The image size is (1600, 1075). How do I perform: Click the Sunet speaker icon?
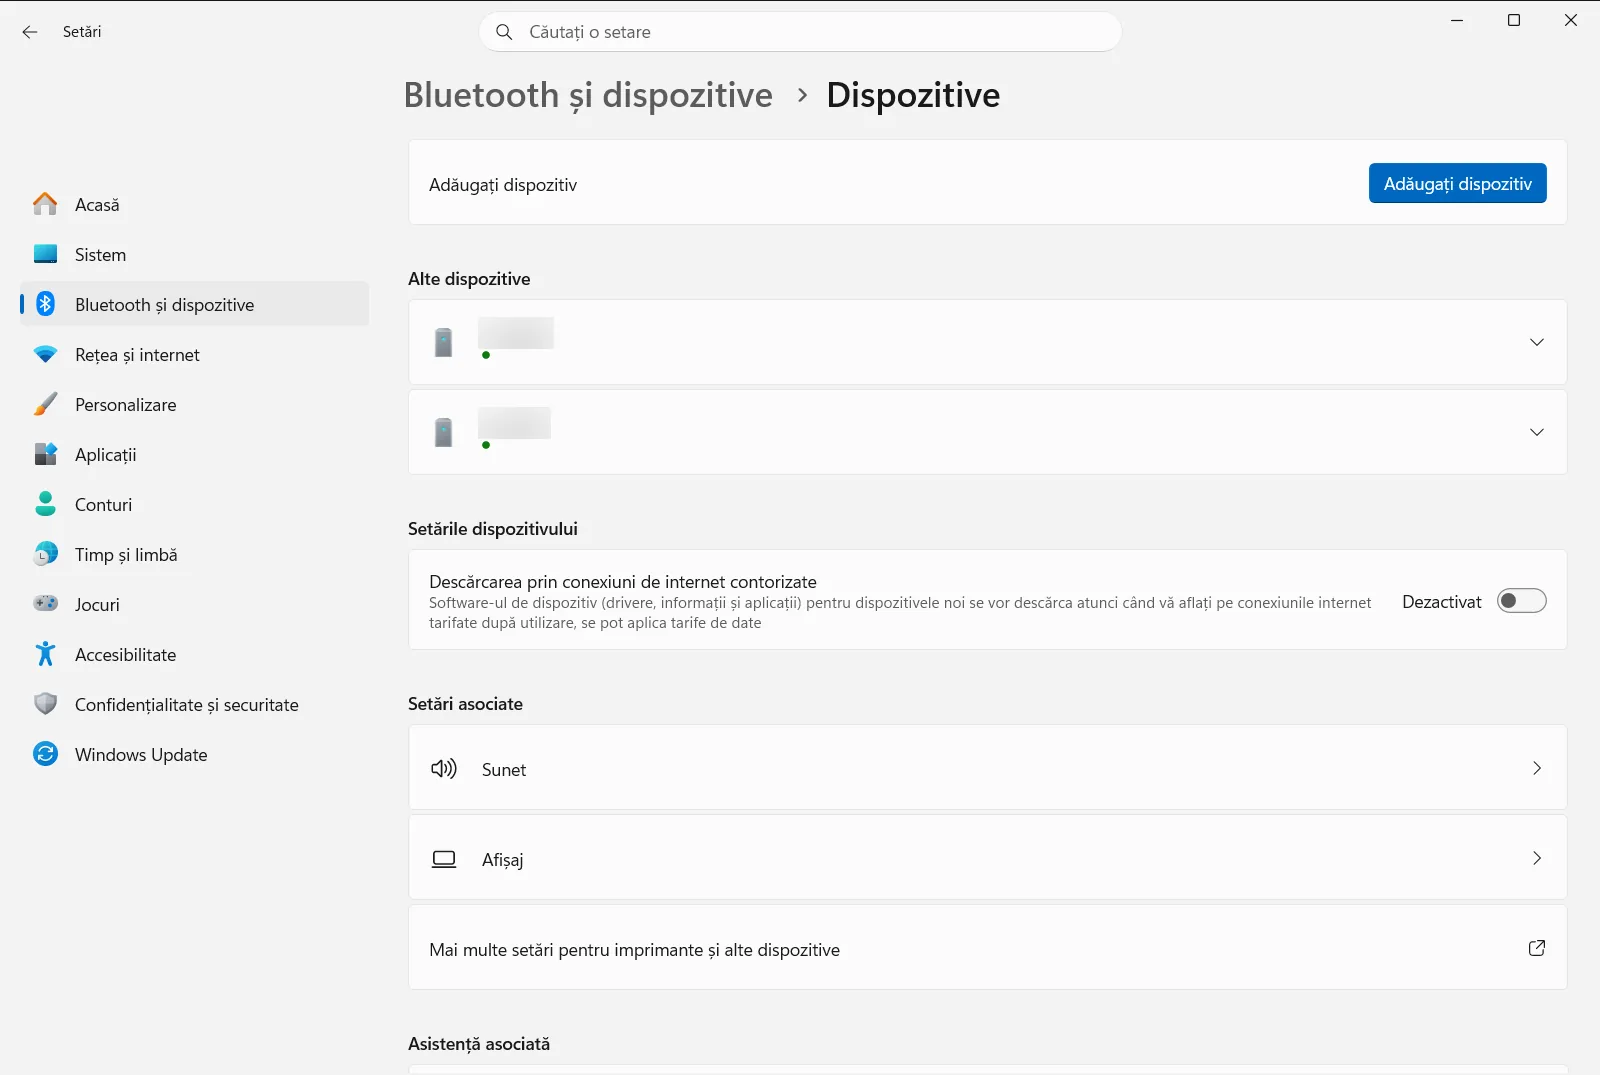point(444,769)
